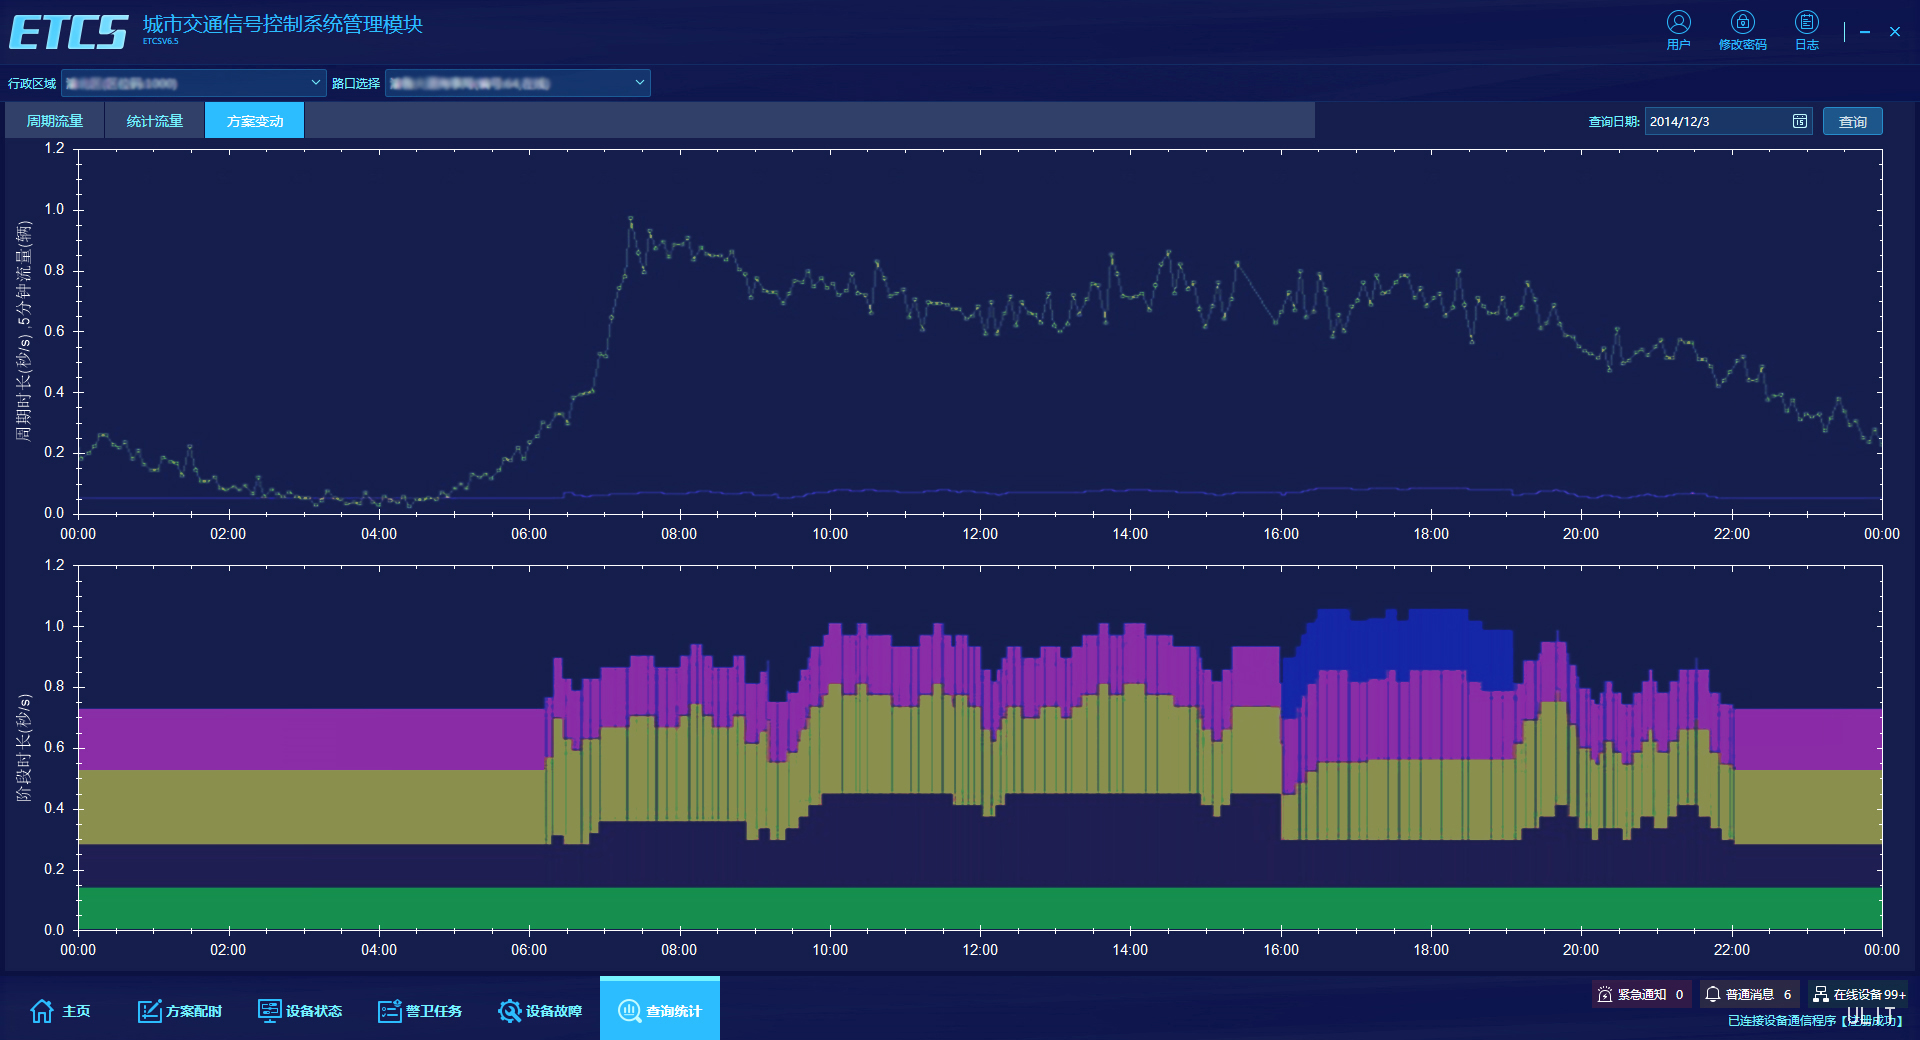The height and width of the screenshot is (1040, 1920).
Task: Open 警卫任务 guard task module
Action: click(x=420, y=1011)
